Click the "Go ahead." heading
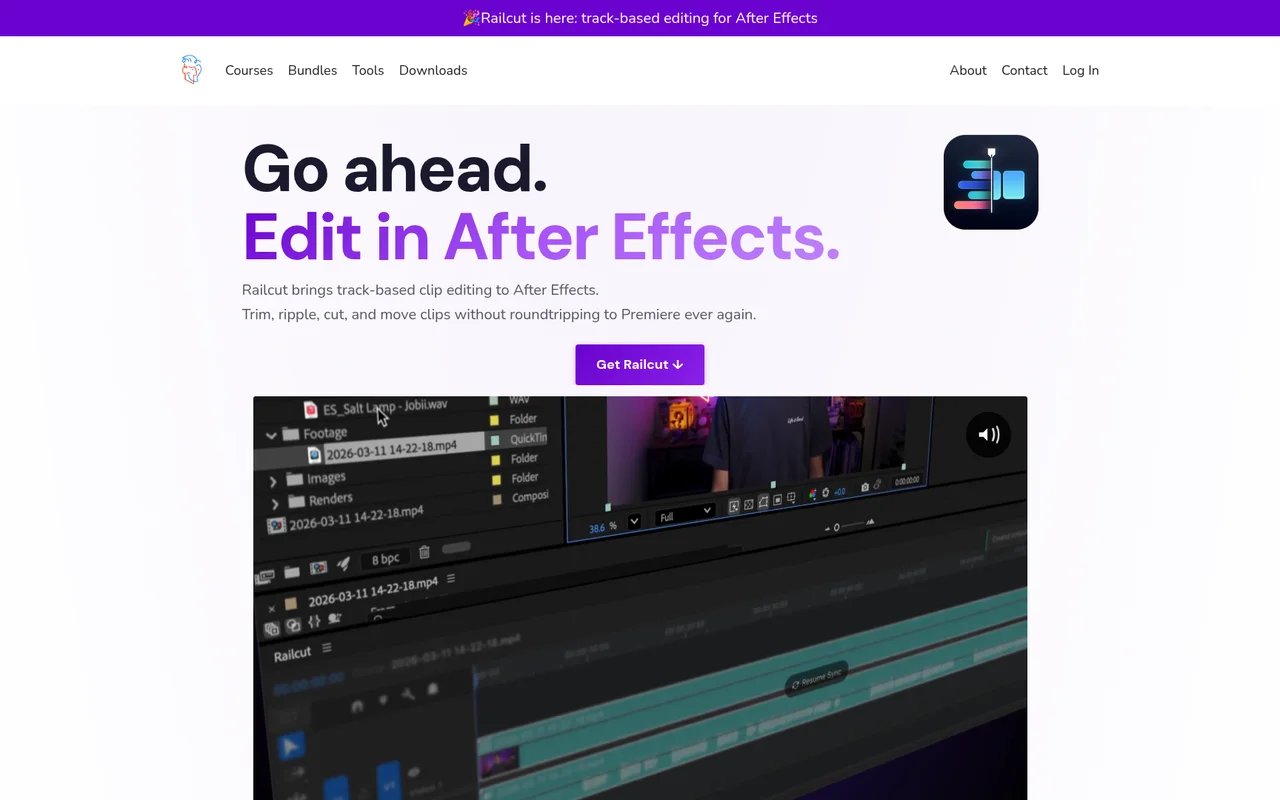 (395, 168)
